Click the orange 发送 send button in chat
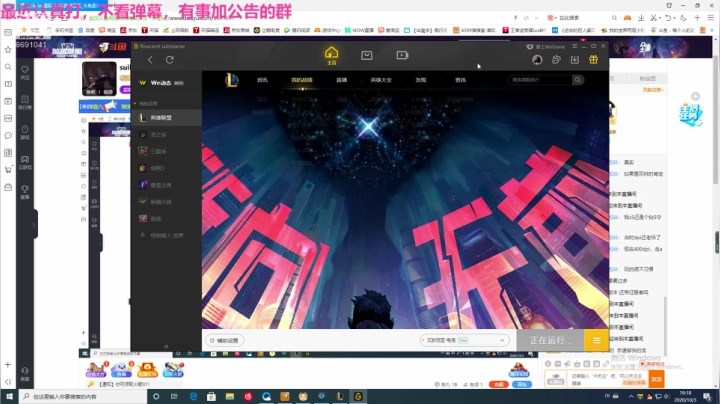Image resolution: width=720 pixels, height=404 pixels. (x=656, y=379)
